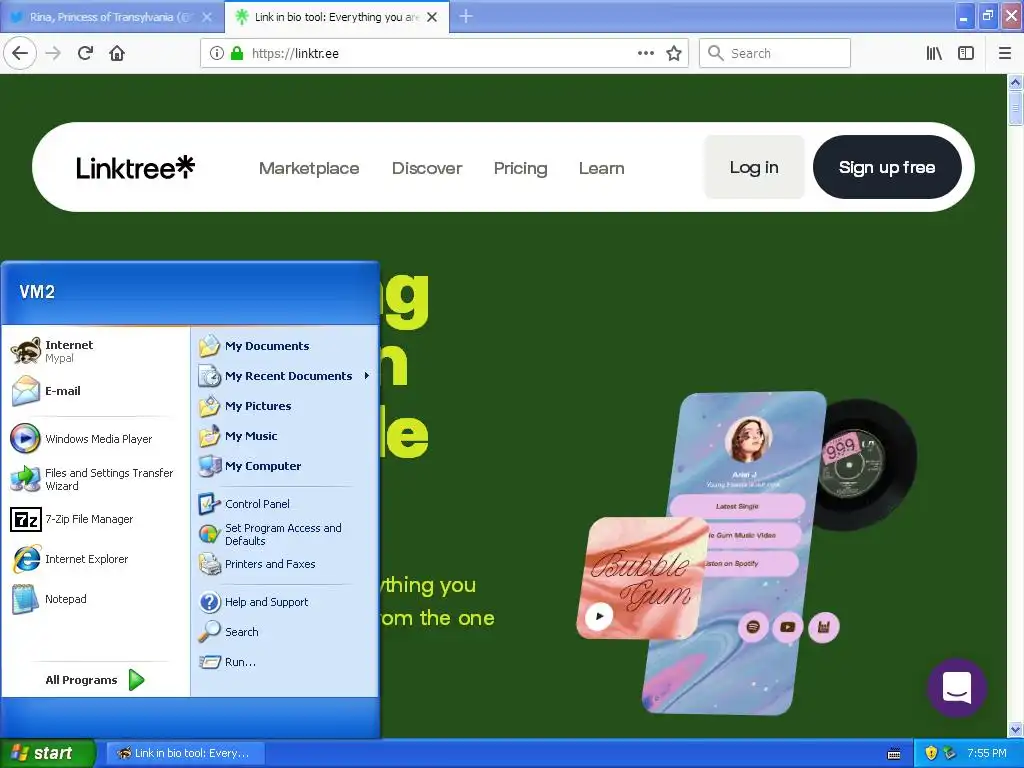Click the page scrollbar down arrow
Image resolution: width=1024 pixels, height=768 pixels.
1015,729
